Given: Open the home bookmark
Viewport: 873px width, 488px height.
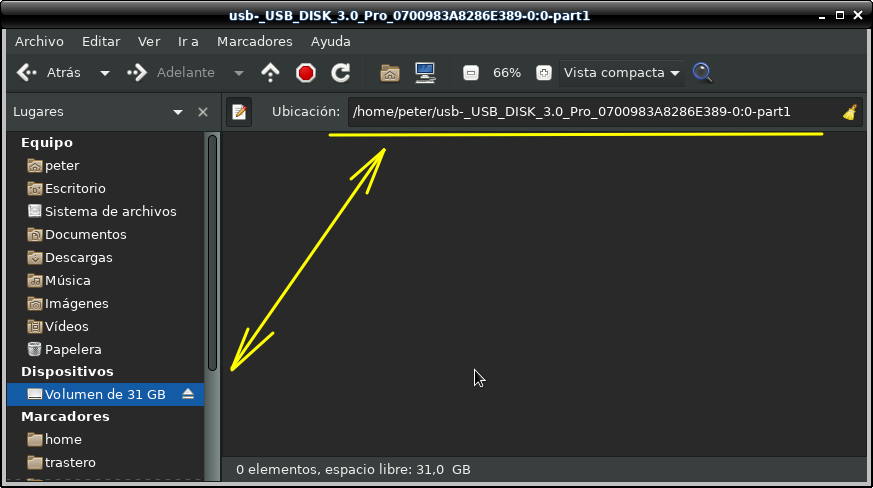Looking at the screenshot, I should point(106,440).
